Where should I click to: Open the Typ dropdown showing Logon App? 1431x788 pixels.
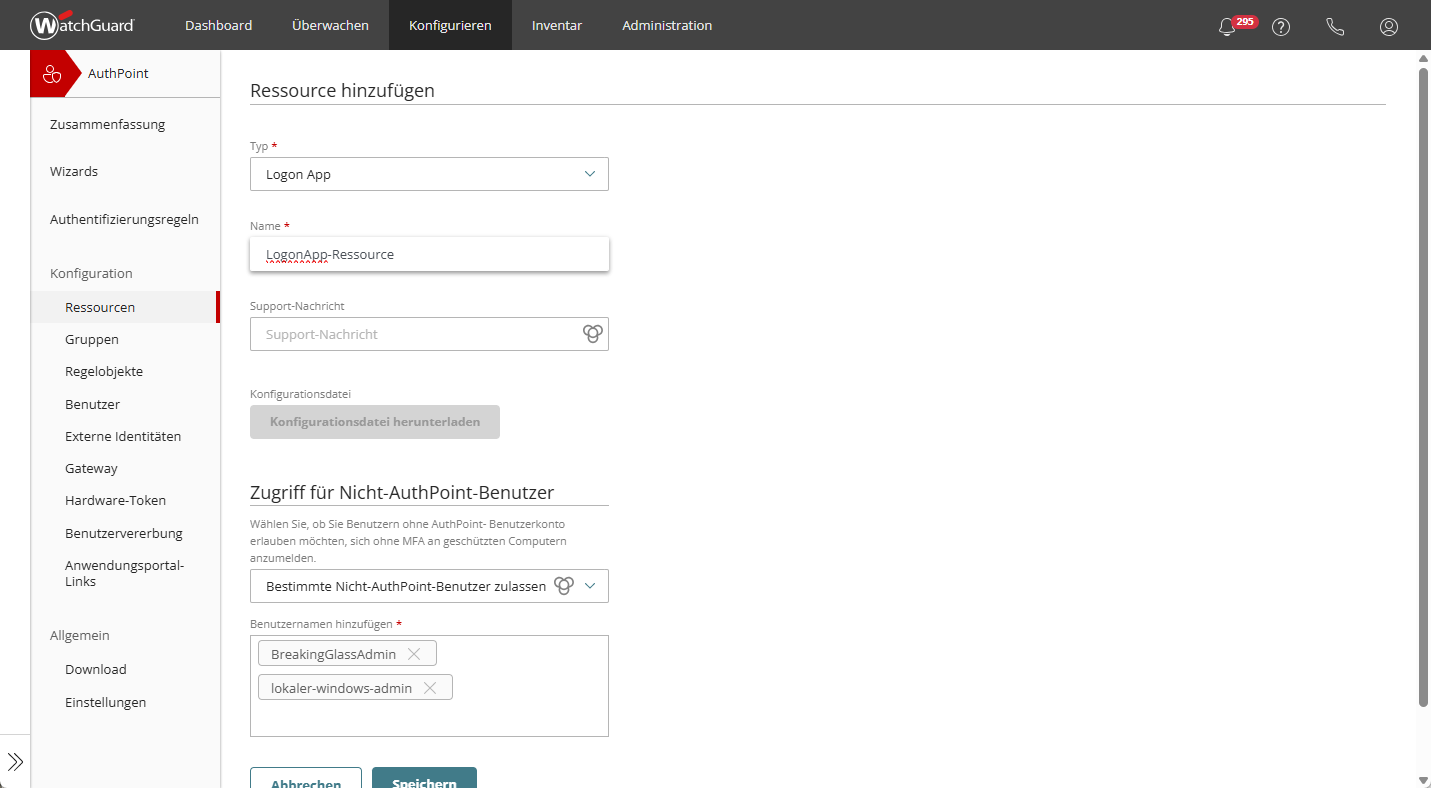(429, 174)
